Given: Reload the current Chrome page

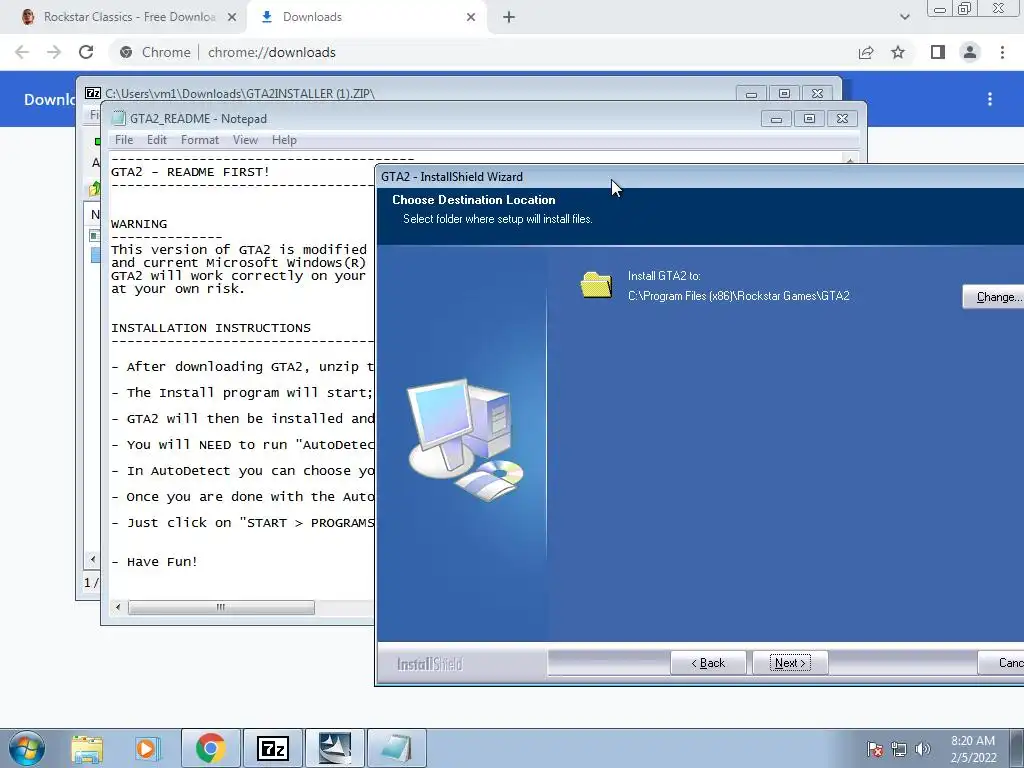Looking at the screenshot, I should [x=86, y=52].
